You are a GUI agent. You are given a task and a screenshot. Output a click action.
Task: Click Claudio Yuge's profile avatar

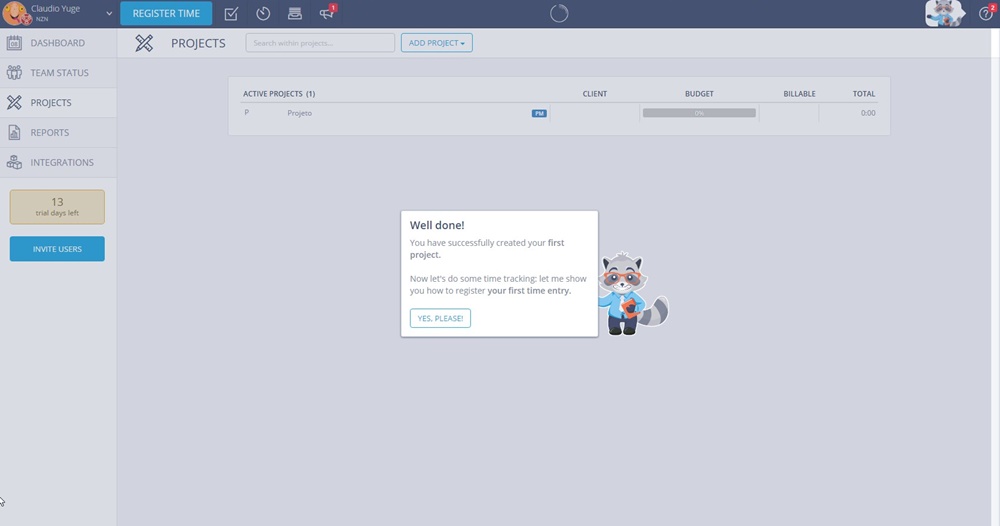(x=15, y=14)
